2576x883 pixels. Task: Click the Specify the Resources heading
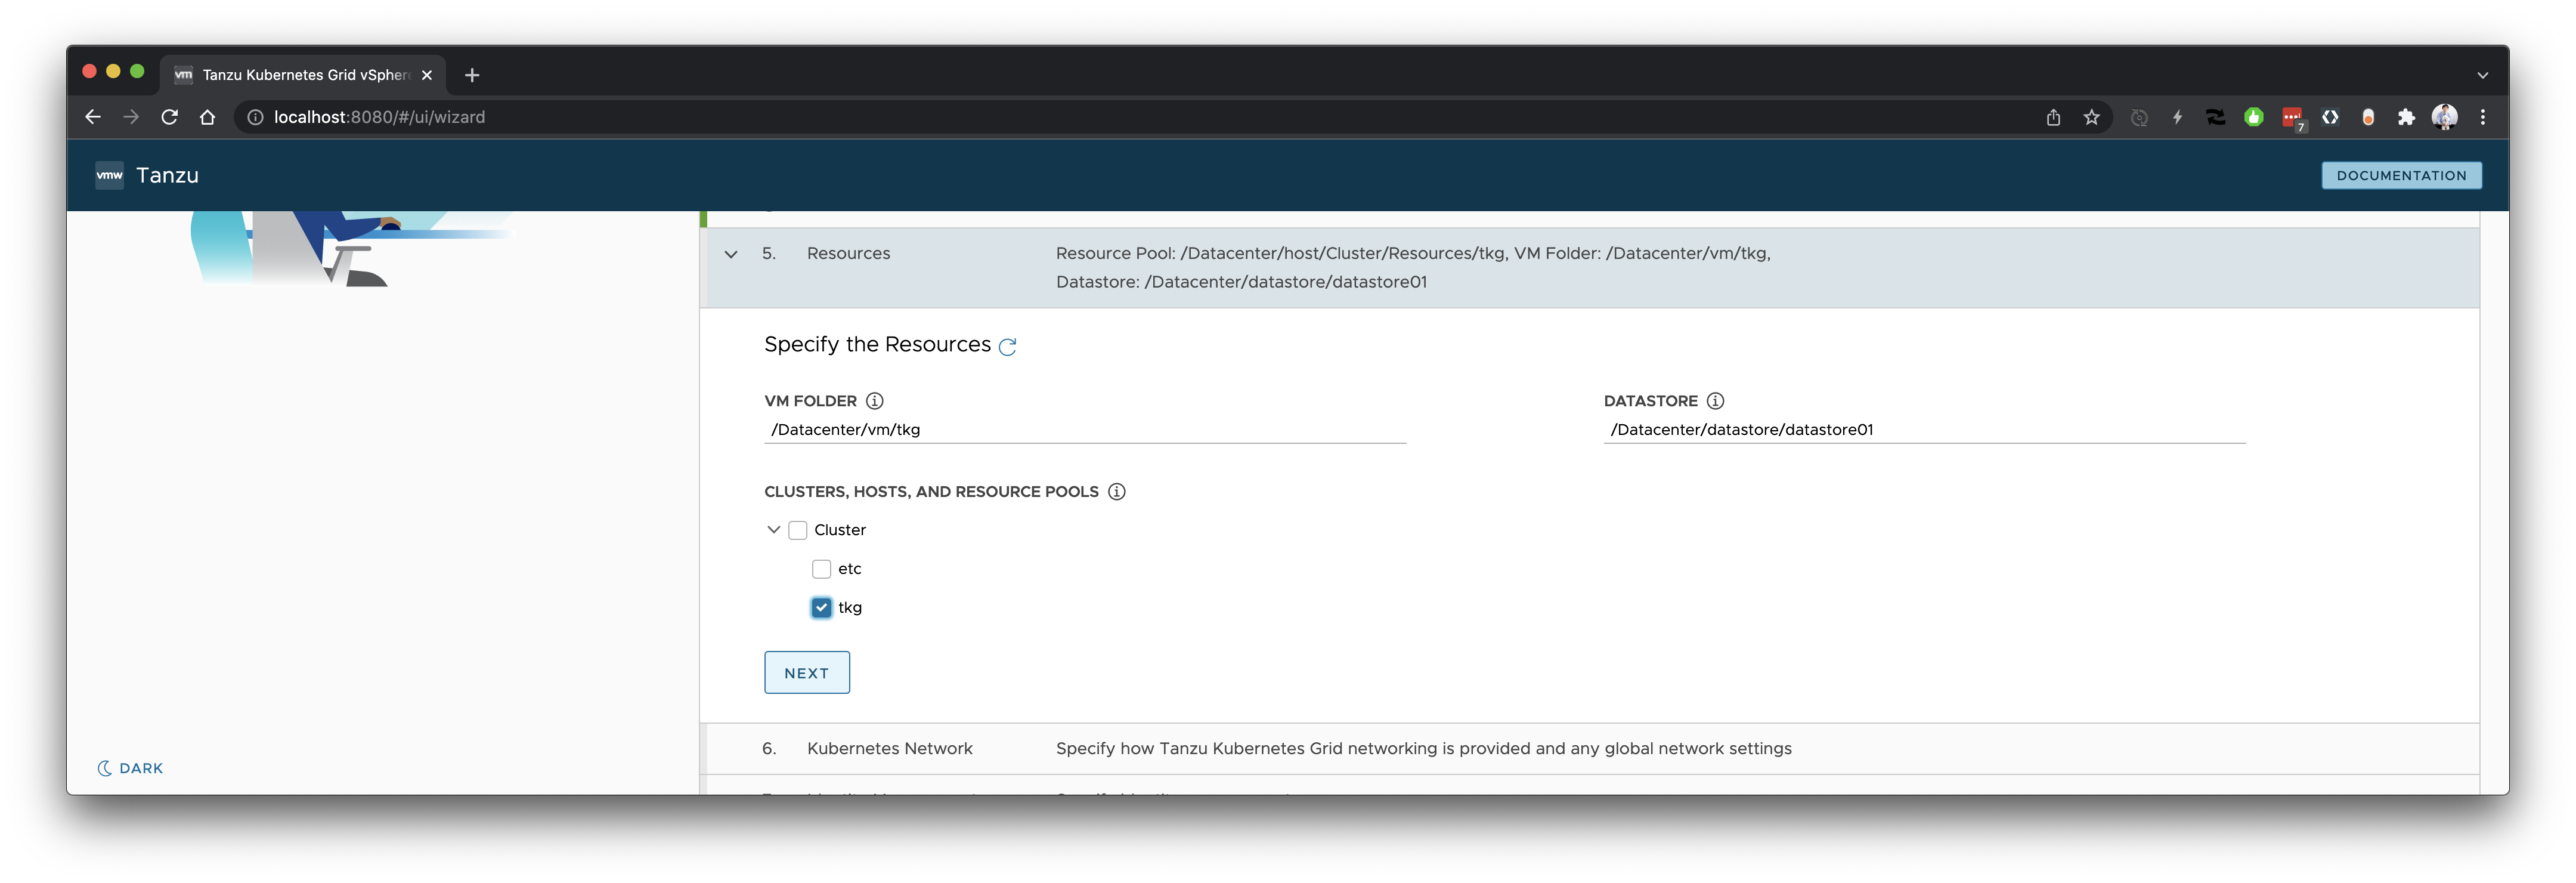point(877,345)
